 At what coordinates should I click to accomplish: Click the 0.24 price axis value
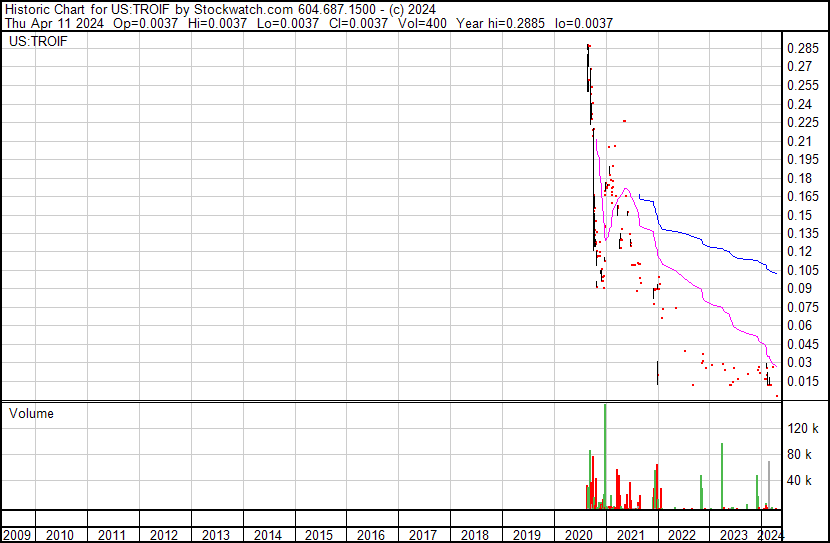[x=799, y=104]
